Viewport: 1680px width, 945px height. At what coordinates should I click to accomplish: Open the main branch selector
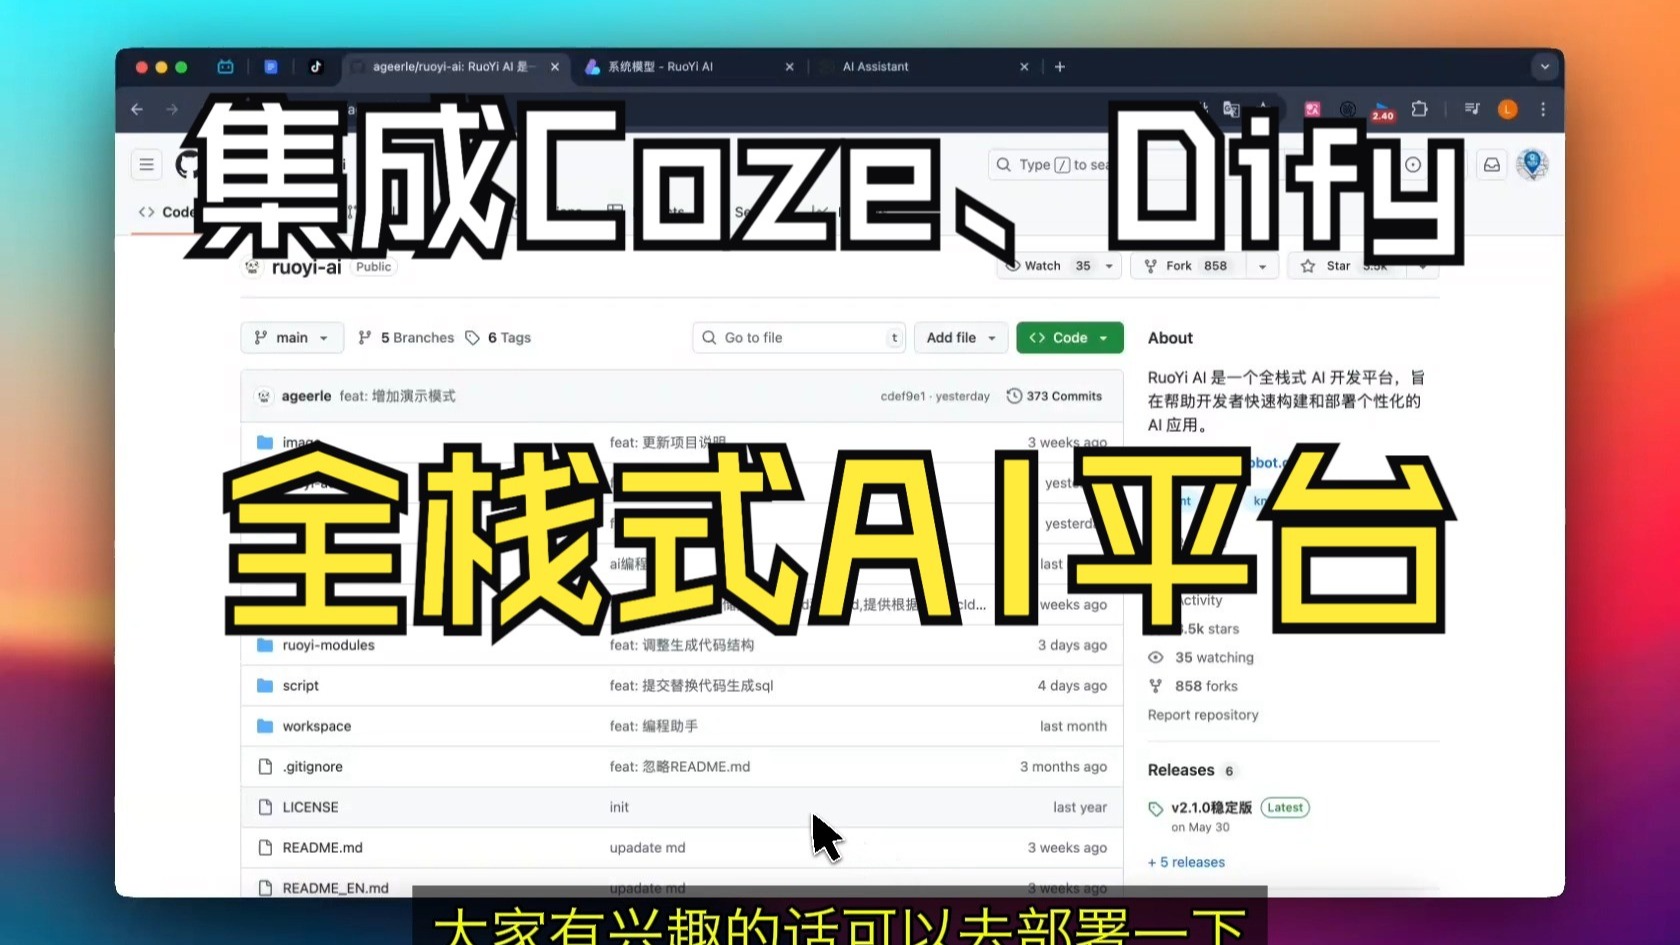[292, 338]
